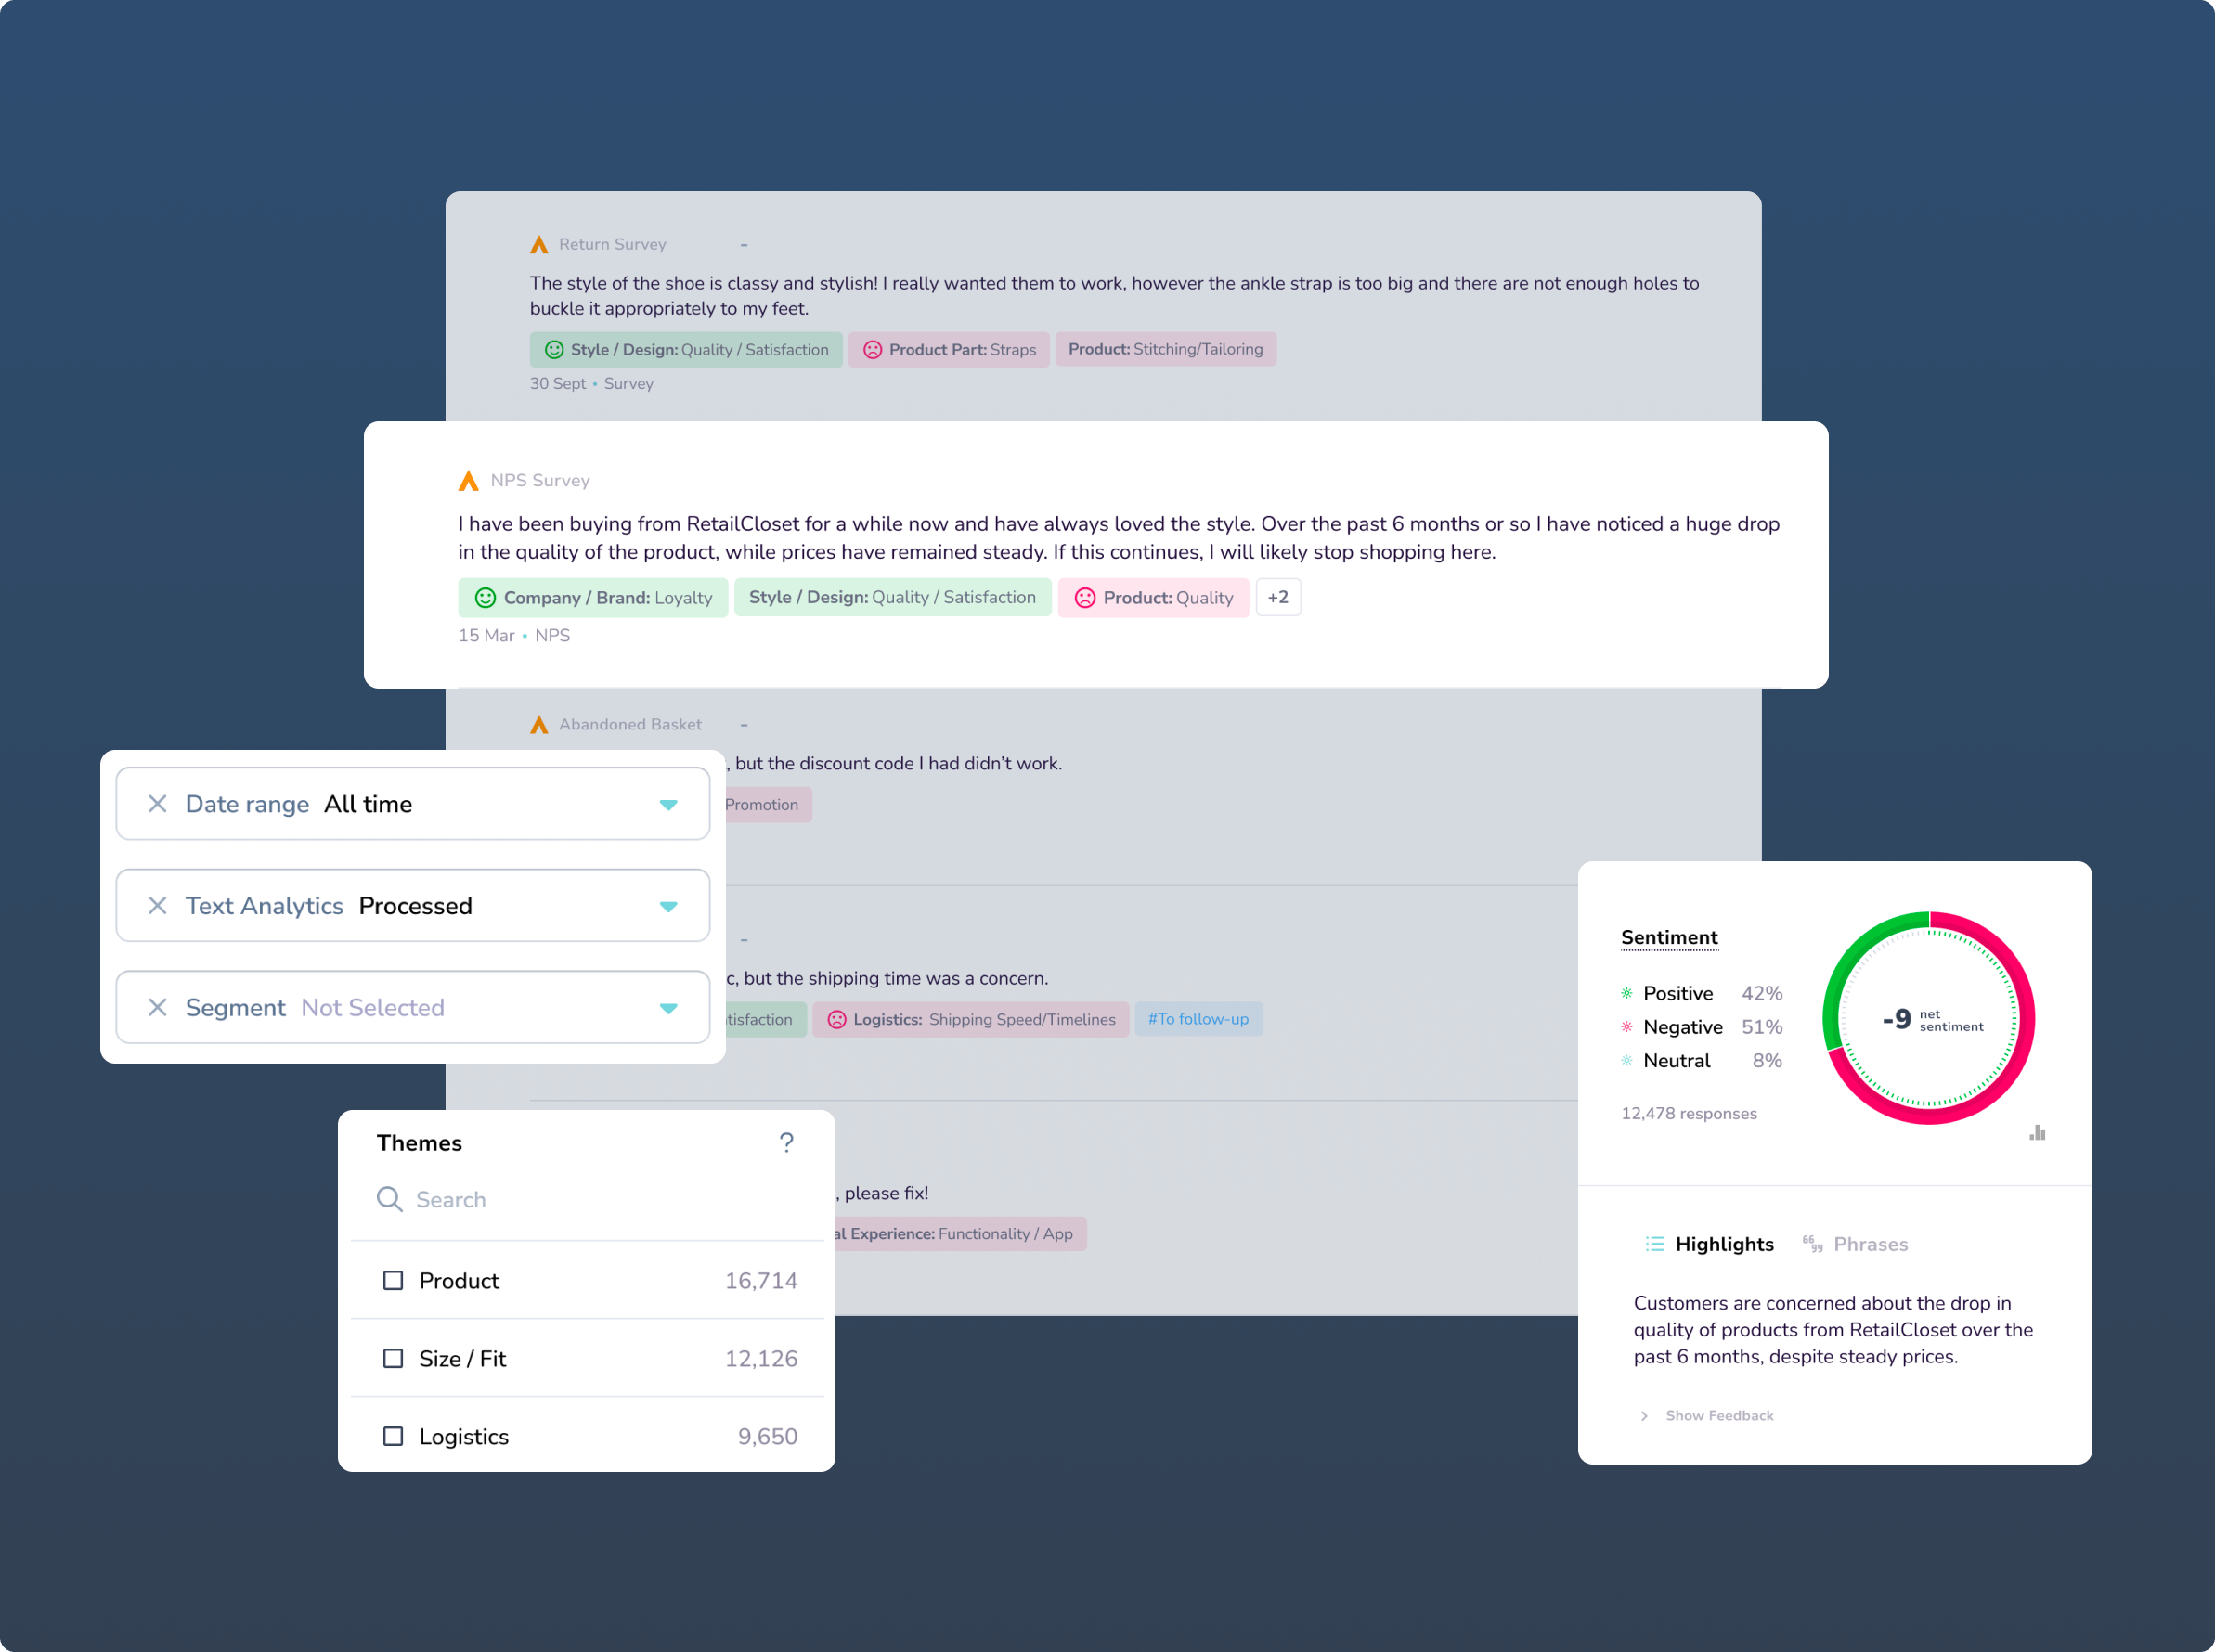The width and height of the screenshot is (2215, 1652).
Task: Reveal extra tags via the +2 button
Action: click(1278, 597)
